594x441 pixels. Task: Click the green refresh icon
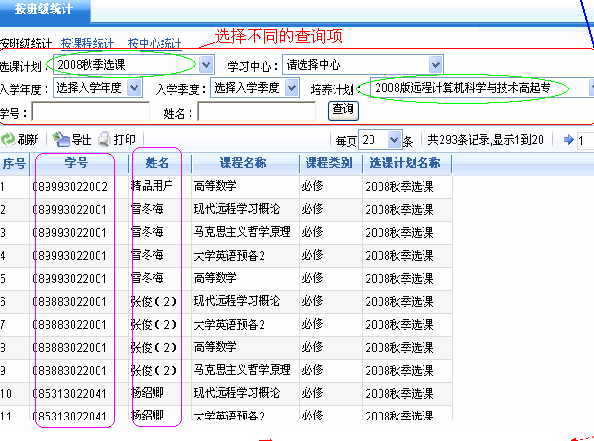8,139
